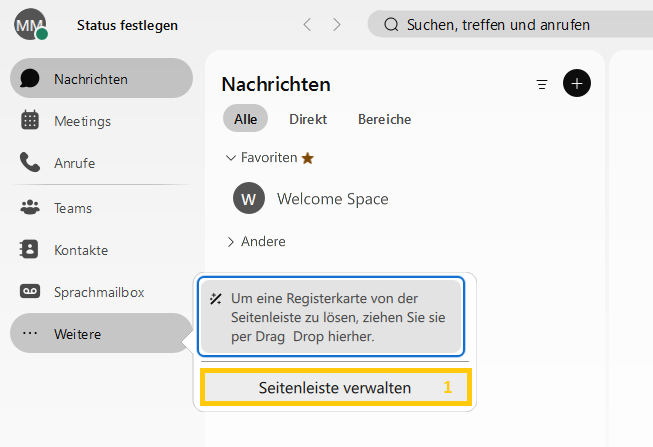653x447 pixels.
Task: Open the Teams people icon
Action: [x=30, y=208]
